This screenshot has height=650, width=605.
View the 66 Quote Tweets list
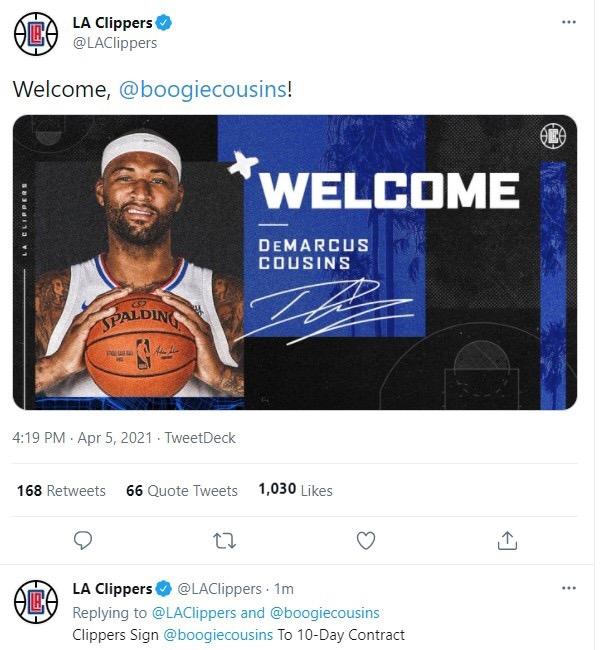(182, 490)
